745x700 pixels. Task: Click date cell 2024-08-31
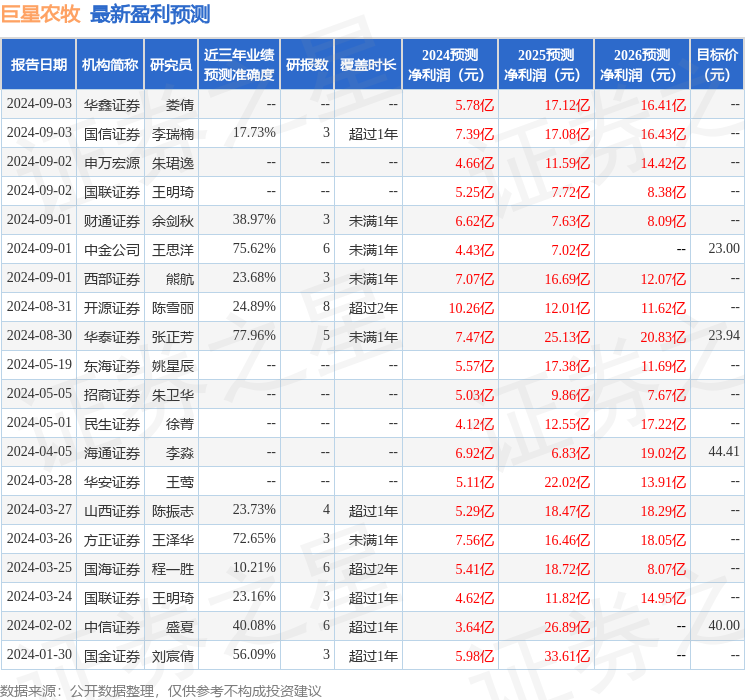(x=39, y=307)
